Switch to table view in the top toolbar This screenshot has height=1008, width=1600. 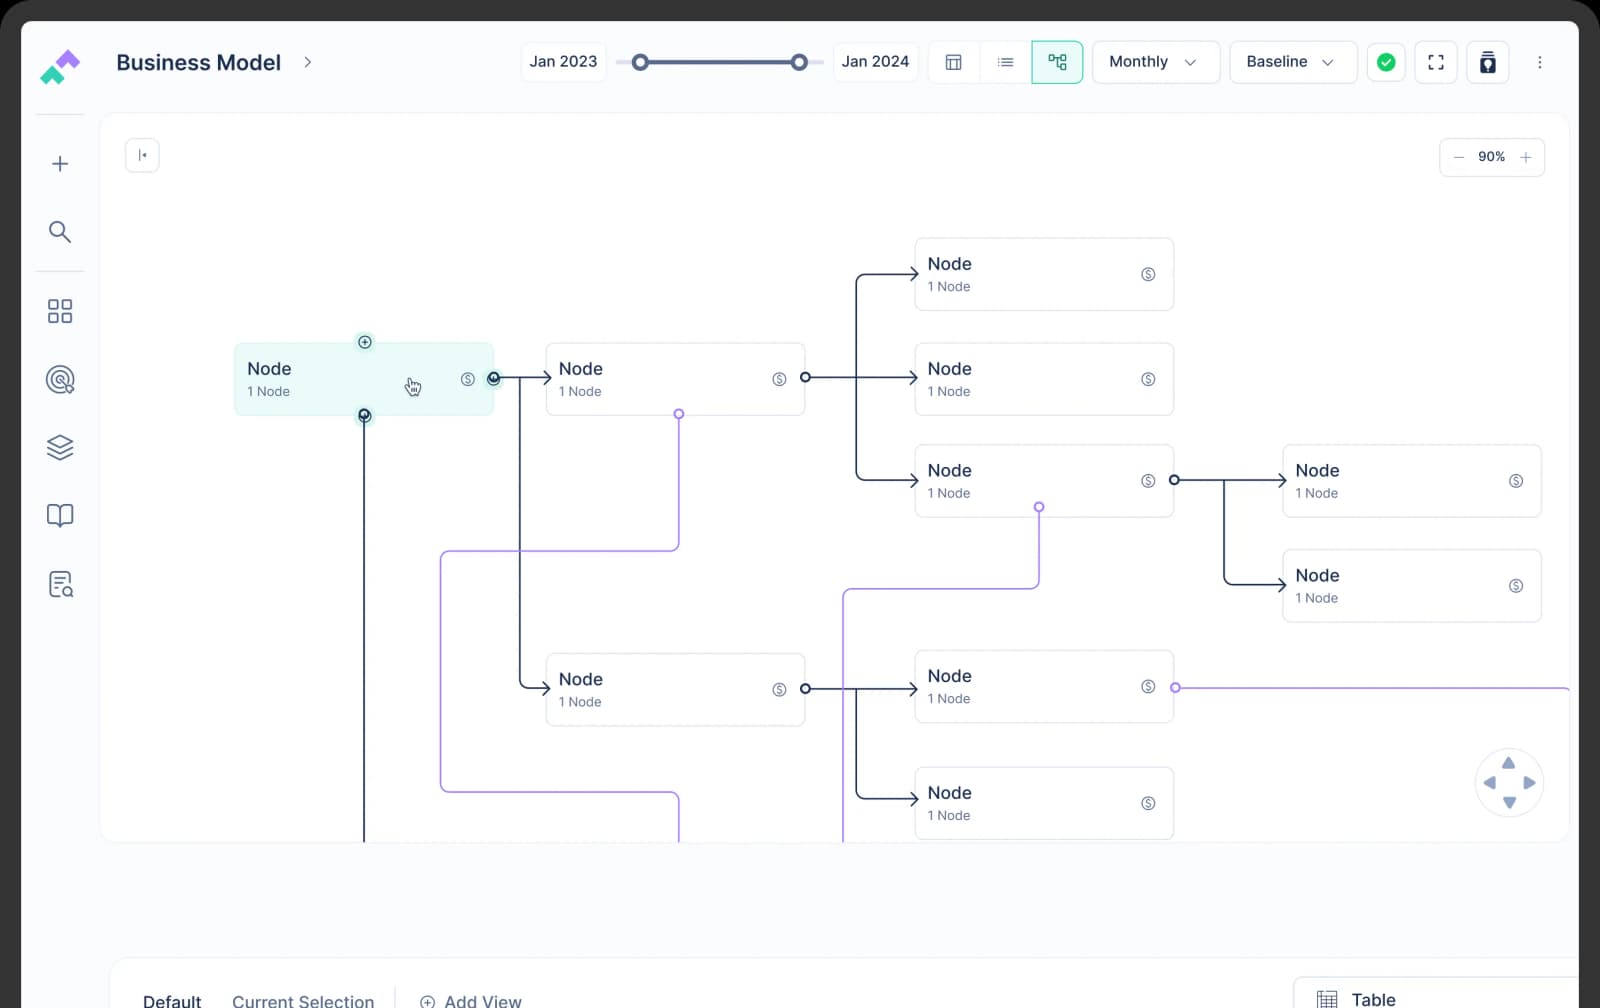(x=954, y=62)
